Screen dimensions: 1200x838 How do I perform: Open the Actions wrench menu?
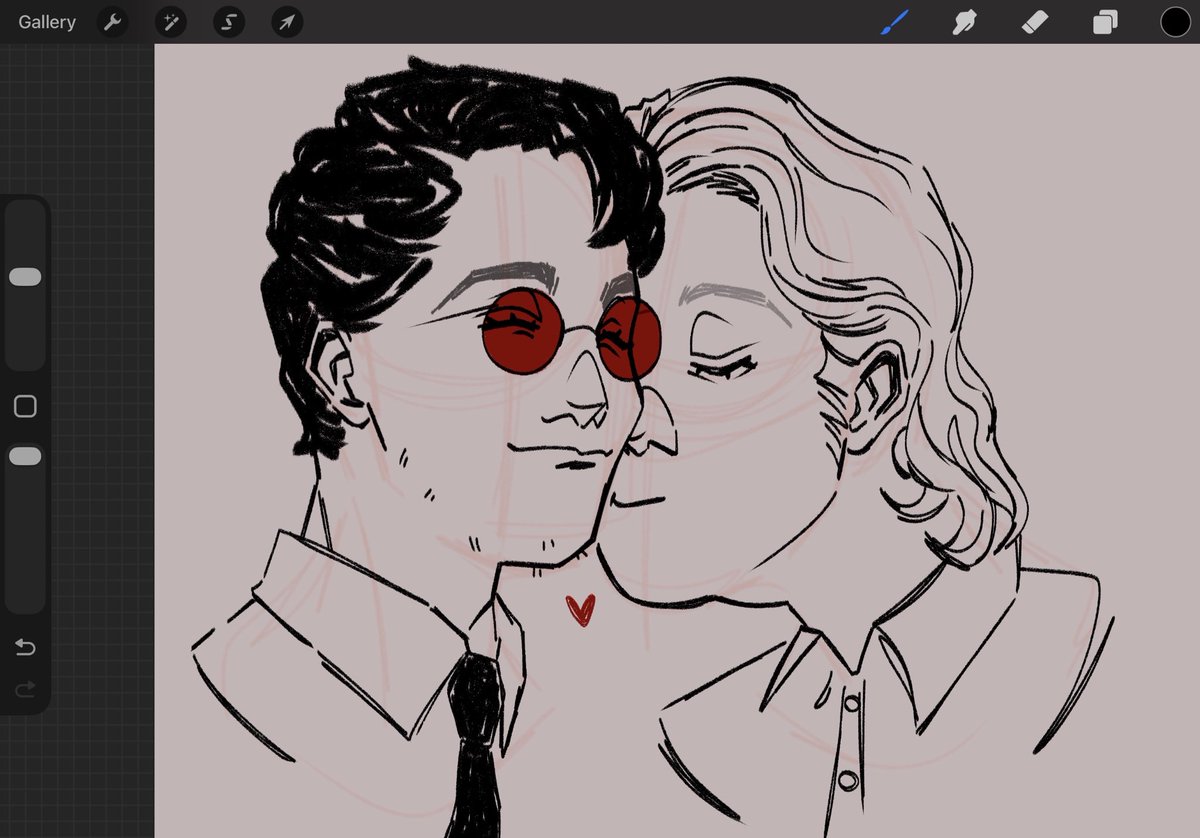tap(113, 22)
